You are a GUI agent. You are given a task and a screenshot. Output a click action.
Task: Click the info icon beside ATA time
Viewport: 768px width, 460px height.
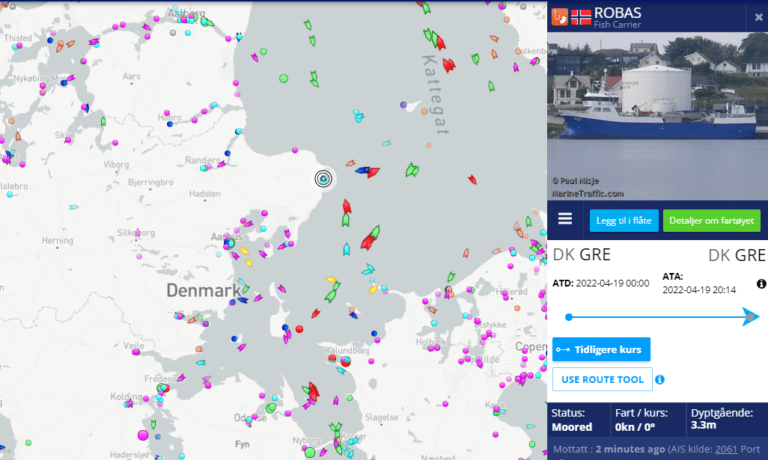(761, 284)
